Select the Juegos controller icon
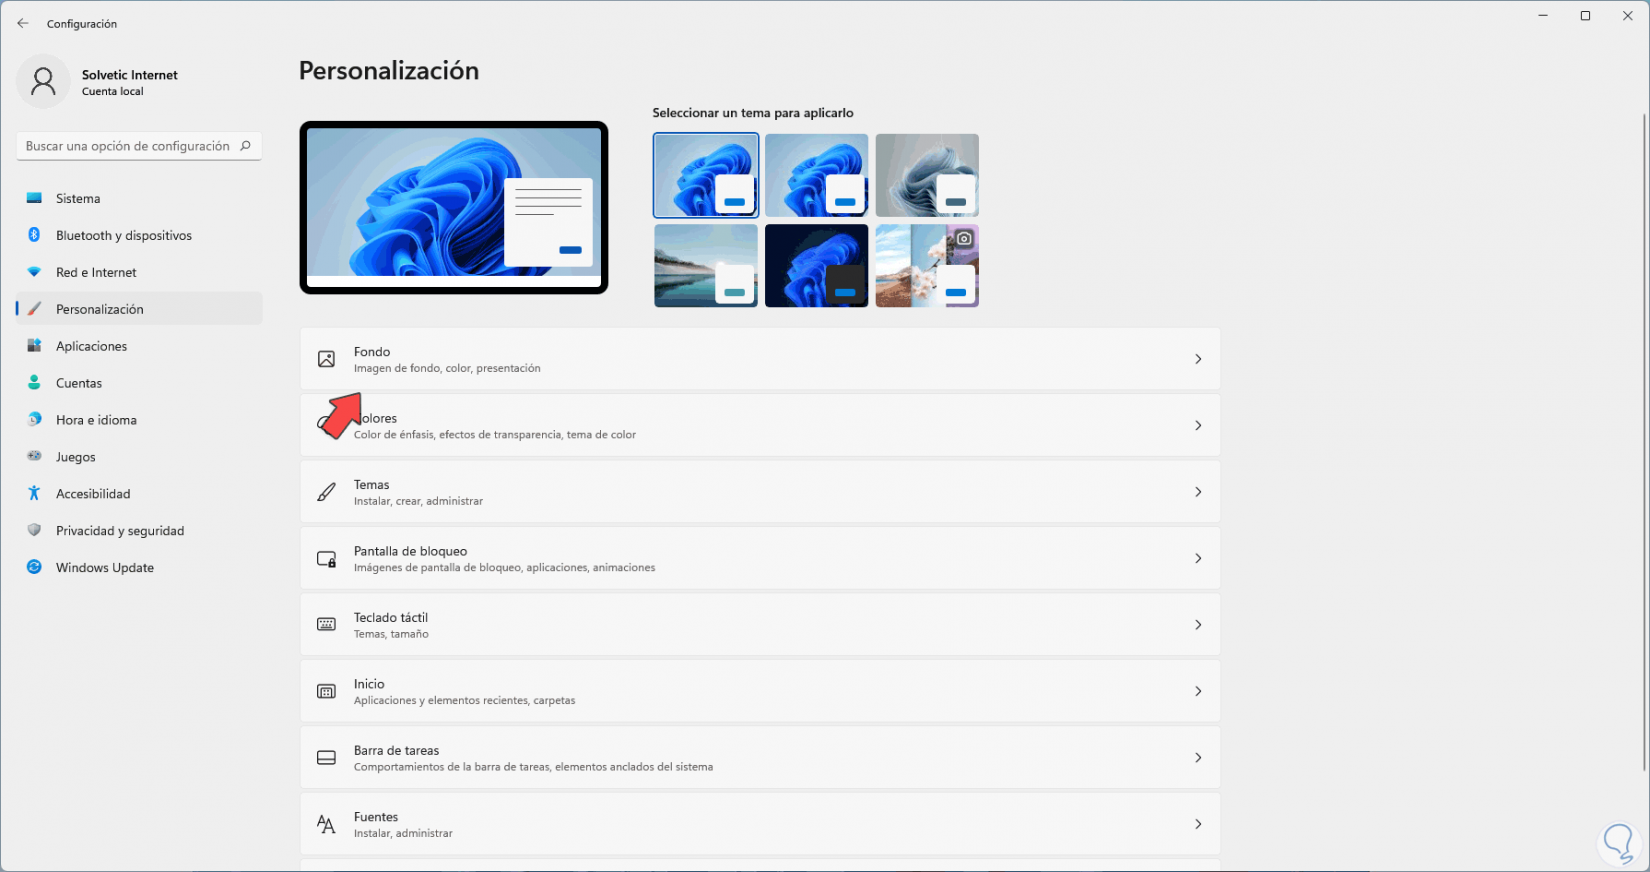The image size is (1650, 872). (x=34, y=456)
